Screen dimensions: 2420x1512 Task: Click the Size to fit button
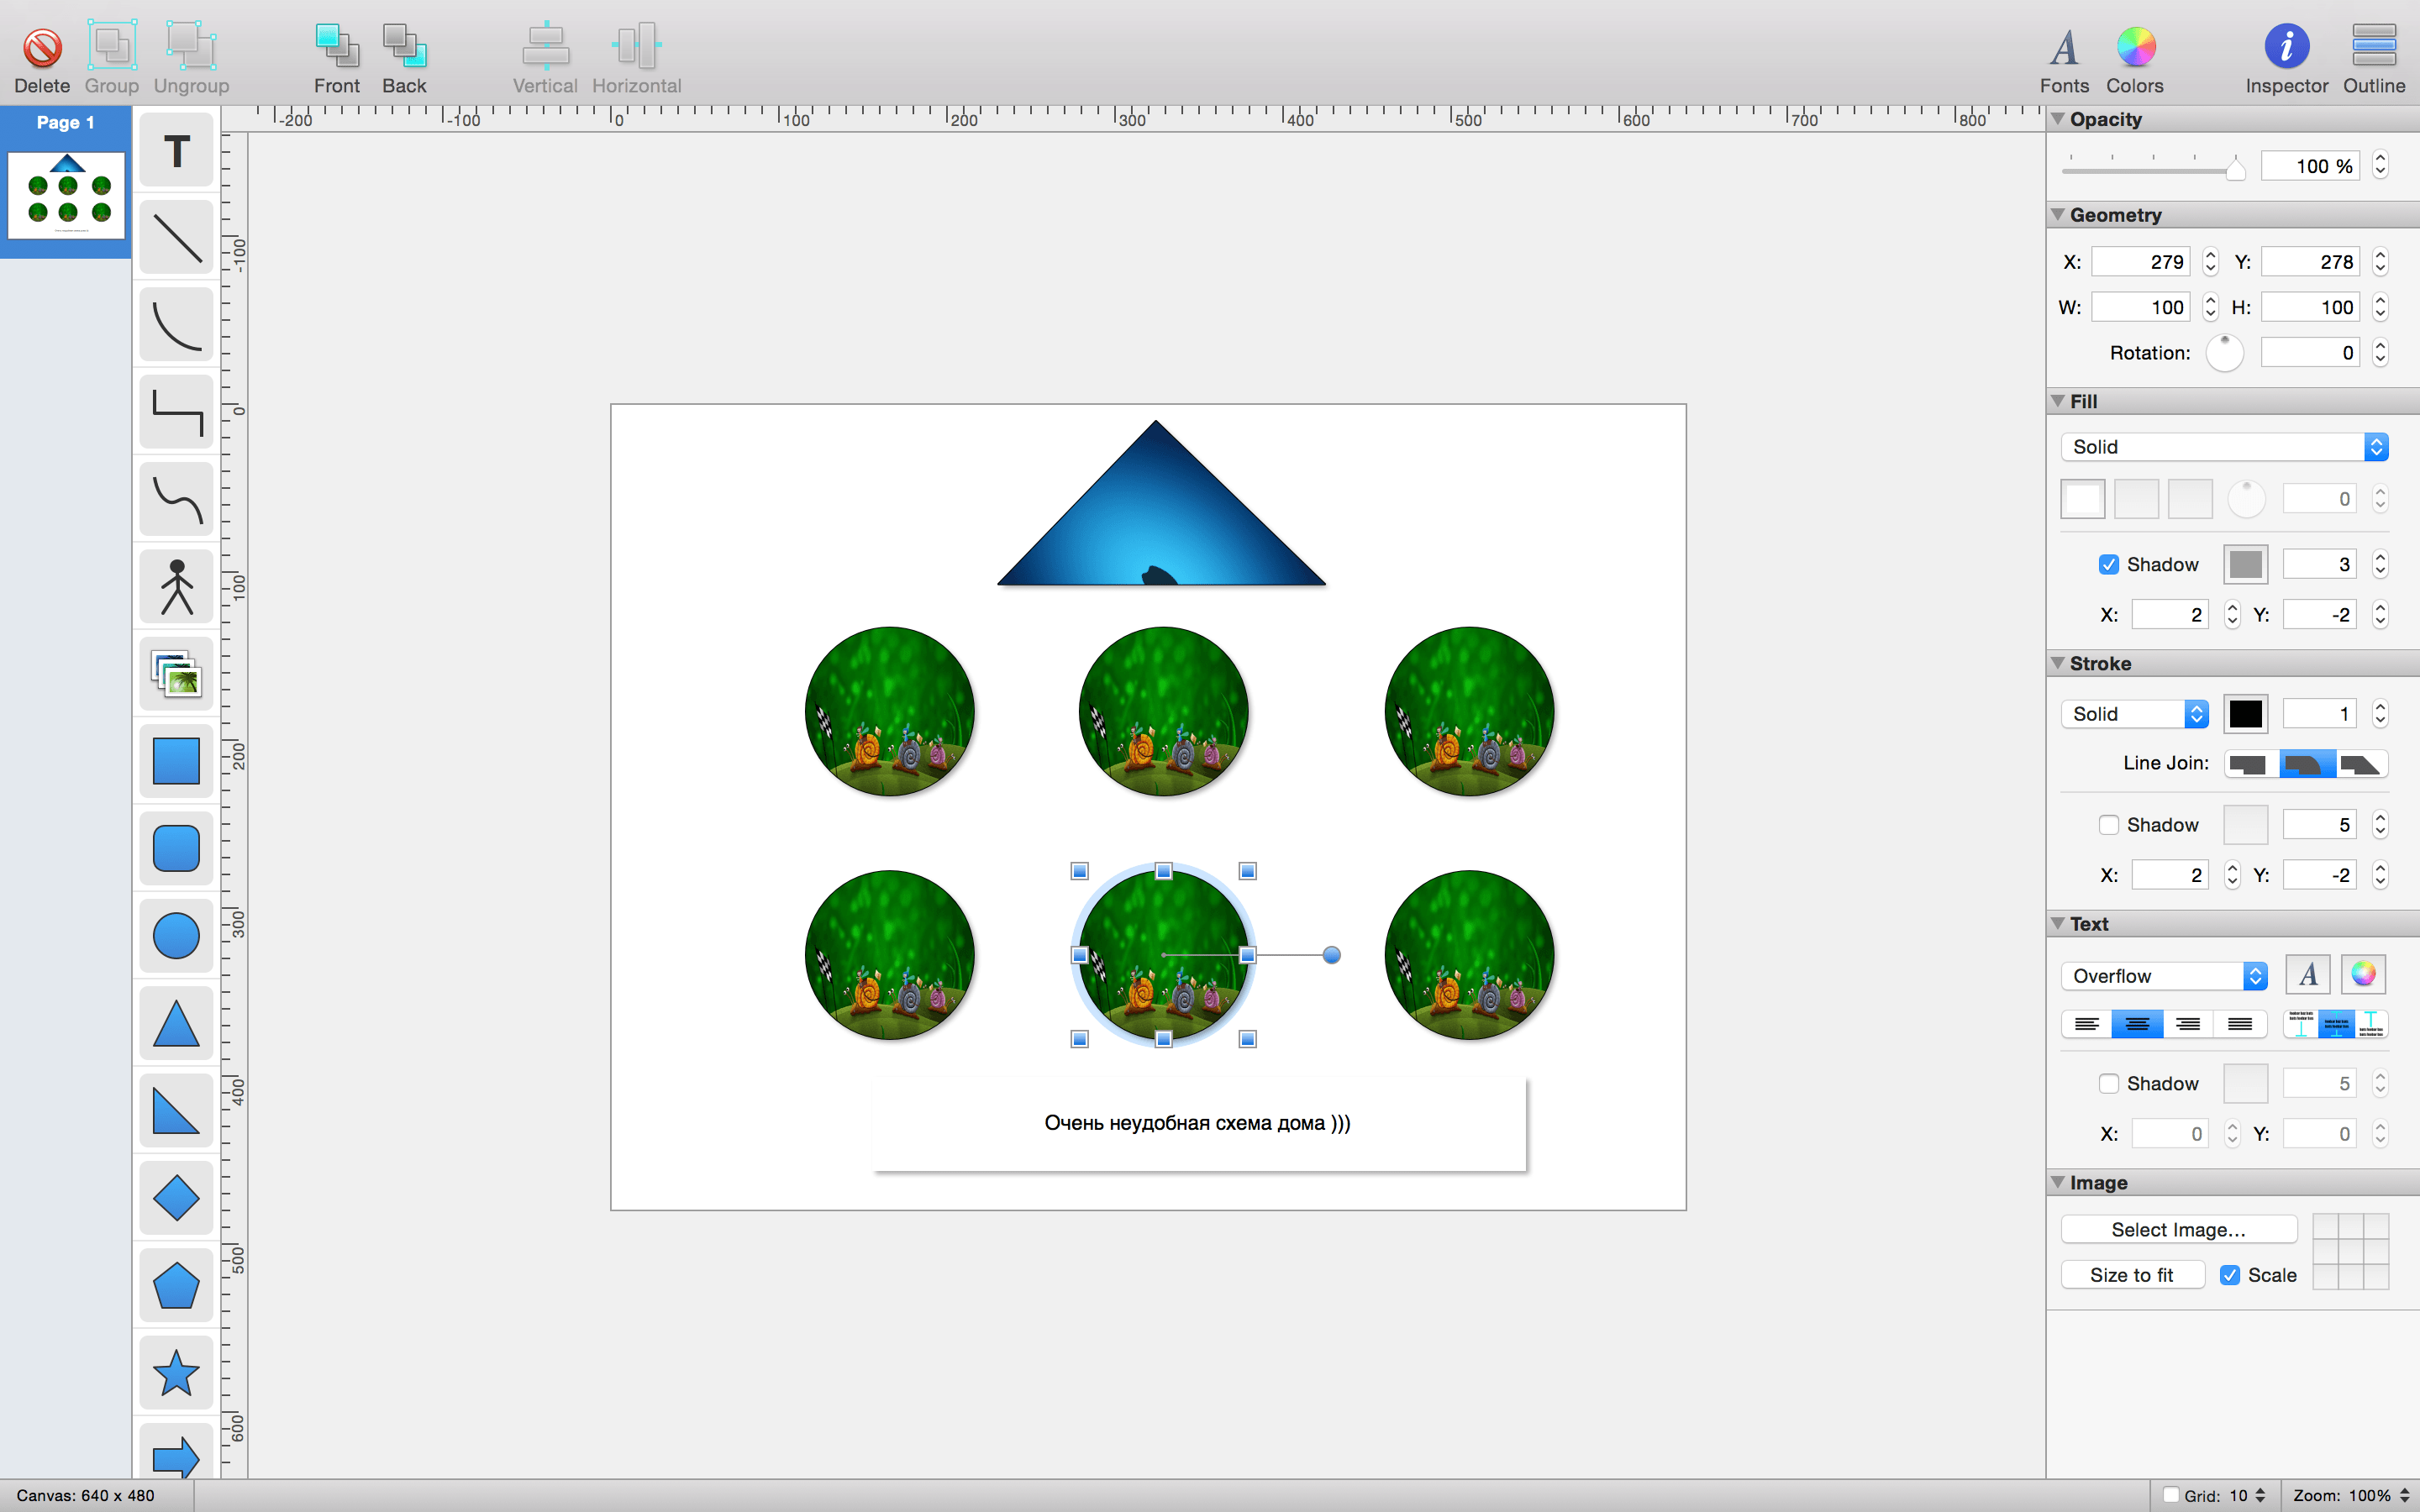[x=2132, y=1275]
